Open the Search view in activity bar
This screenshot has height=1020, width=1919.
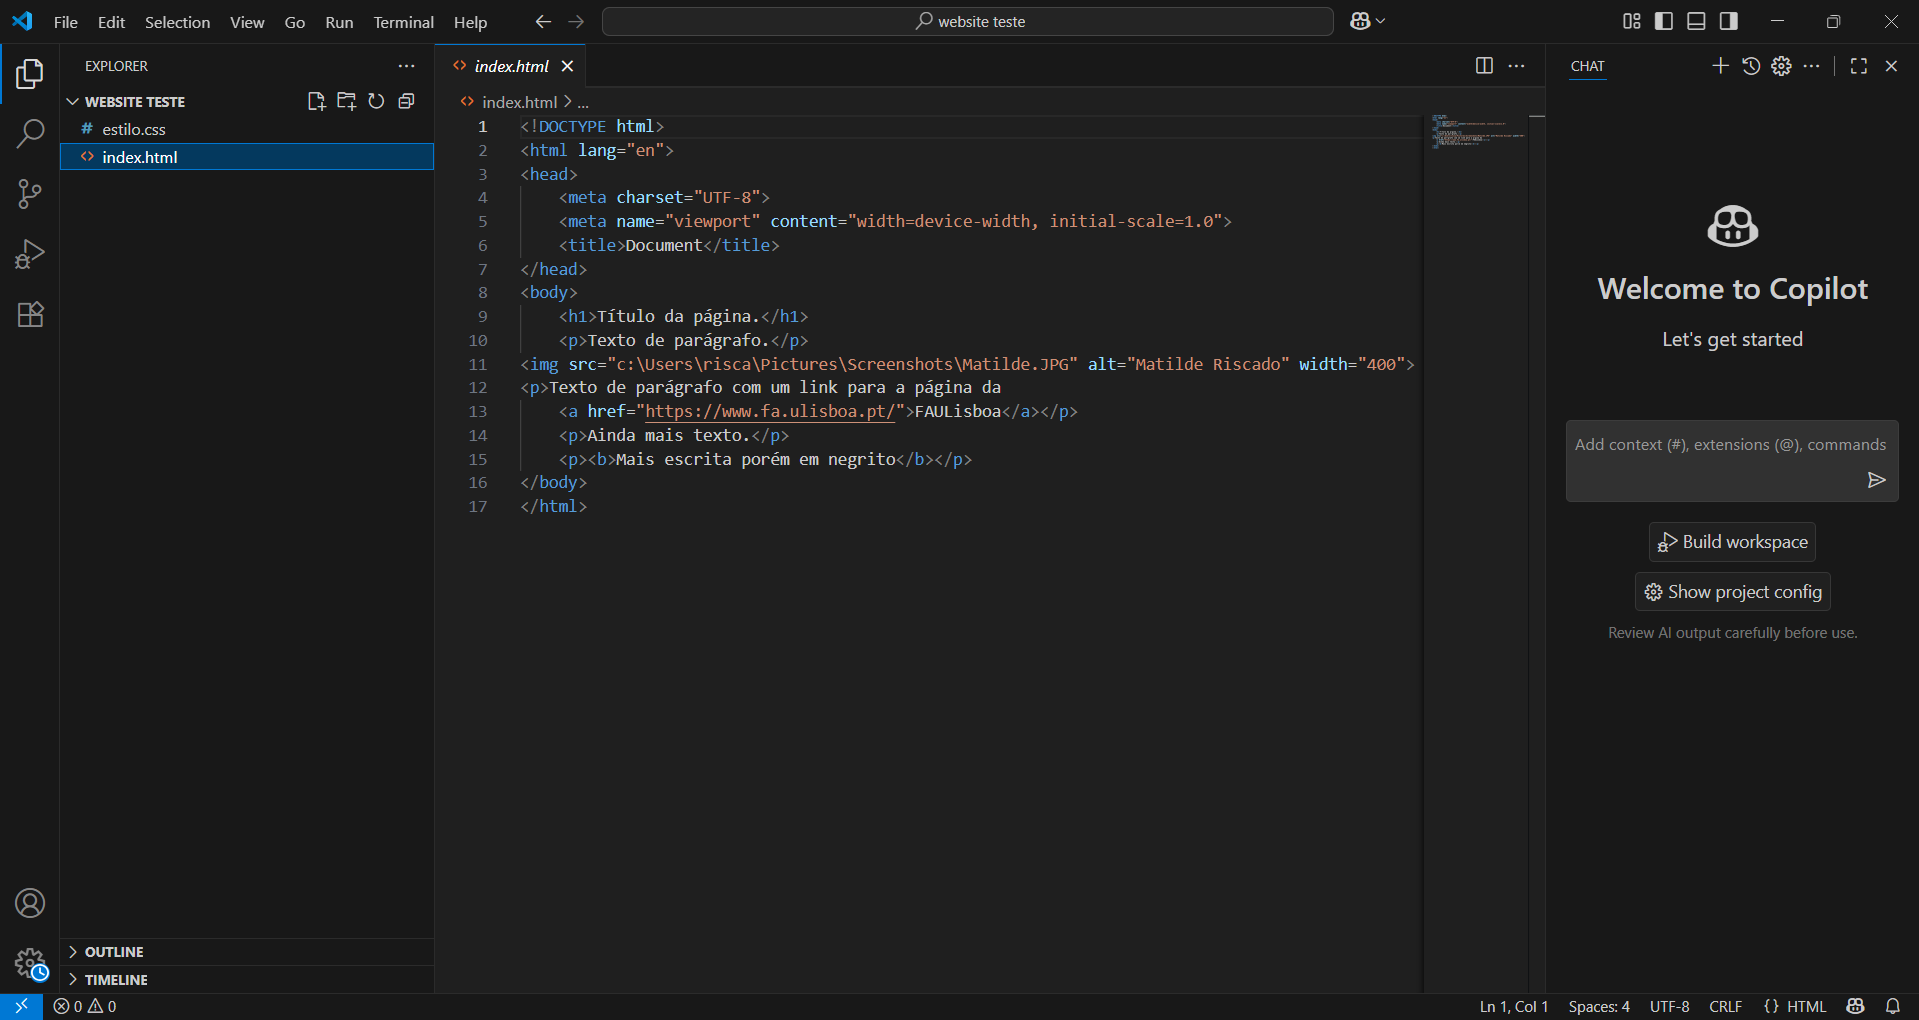click(30, 133)
